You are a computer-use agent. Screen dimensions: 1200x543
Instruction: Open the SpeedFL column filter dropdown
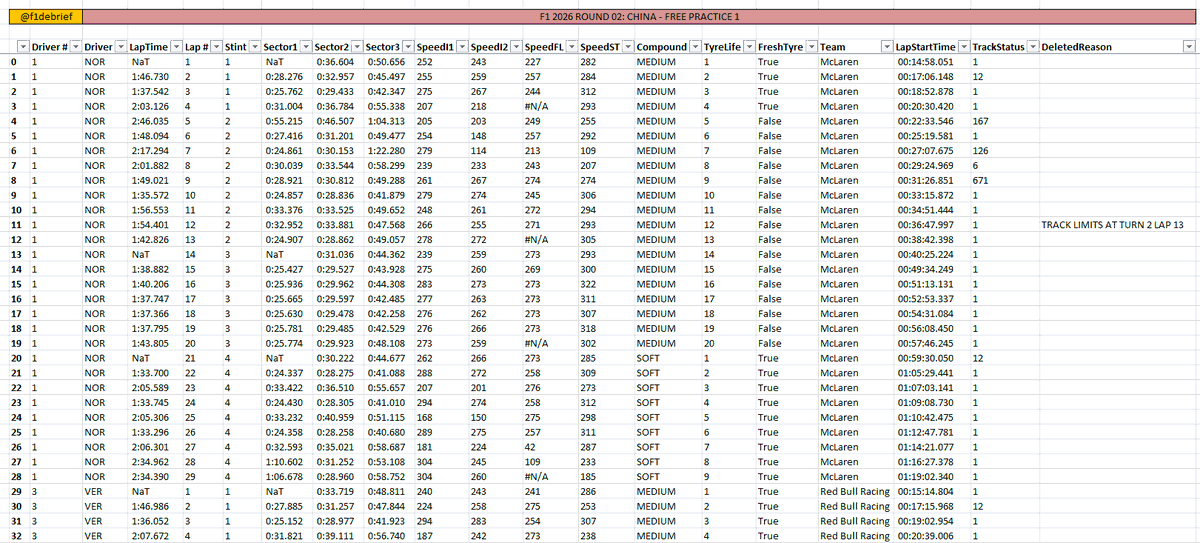point(571,47)
